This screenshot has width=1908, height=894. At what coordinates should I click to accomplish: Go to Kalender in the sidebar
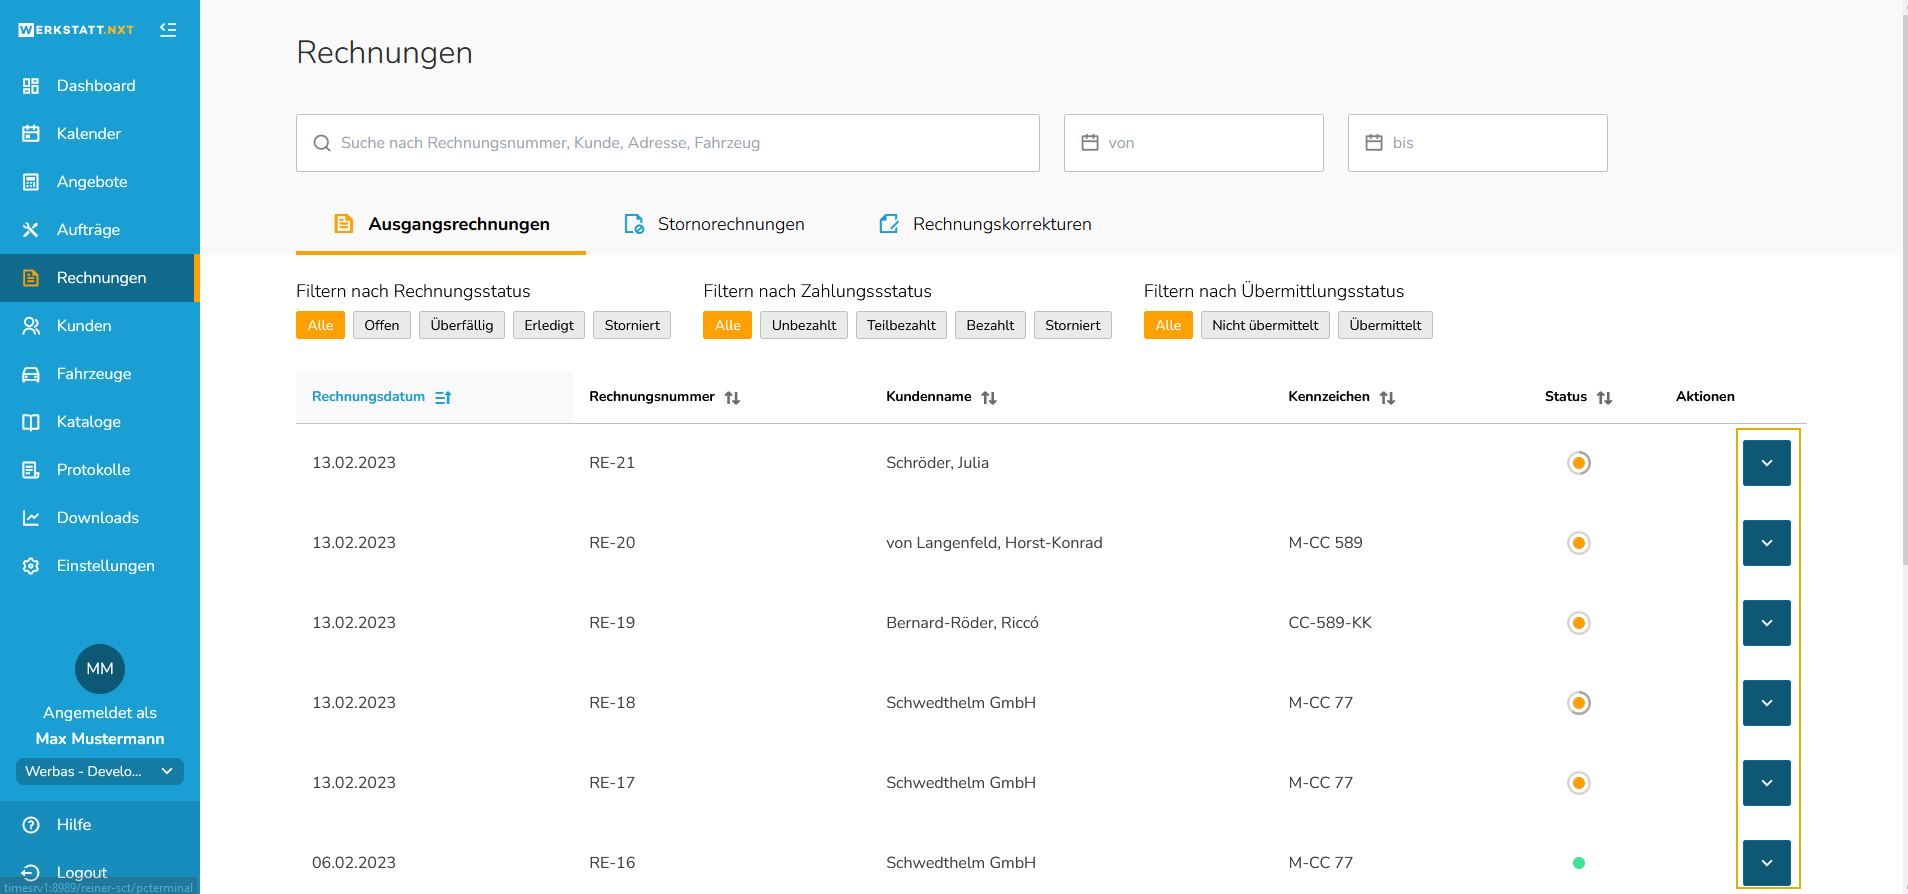(x=98, y=134)
